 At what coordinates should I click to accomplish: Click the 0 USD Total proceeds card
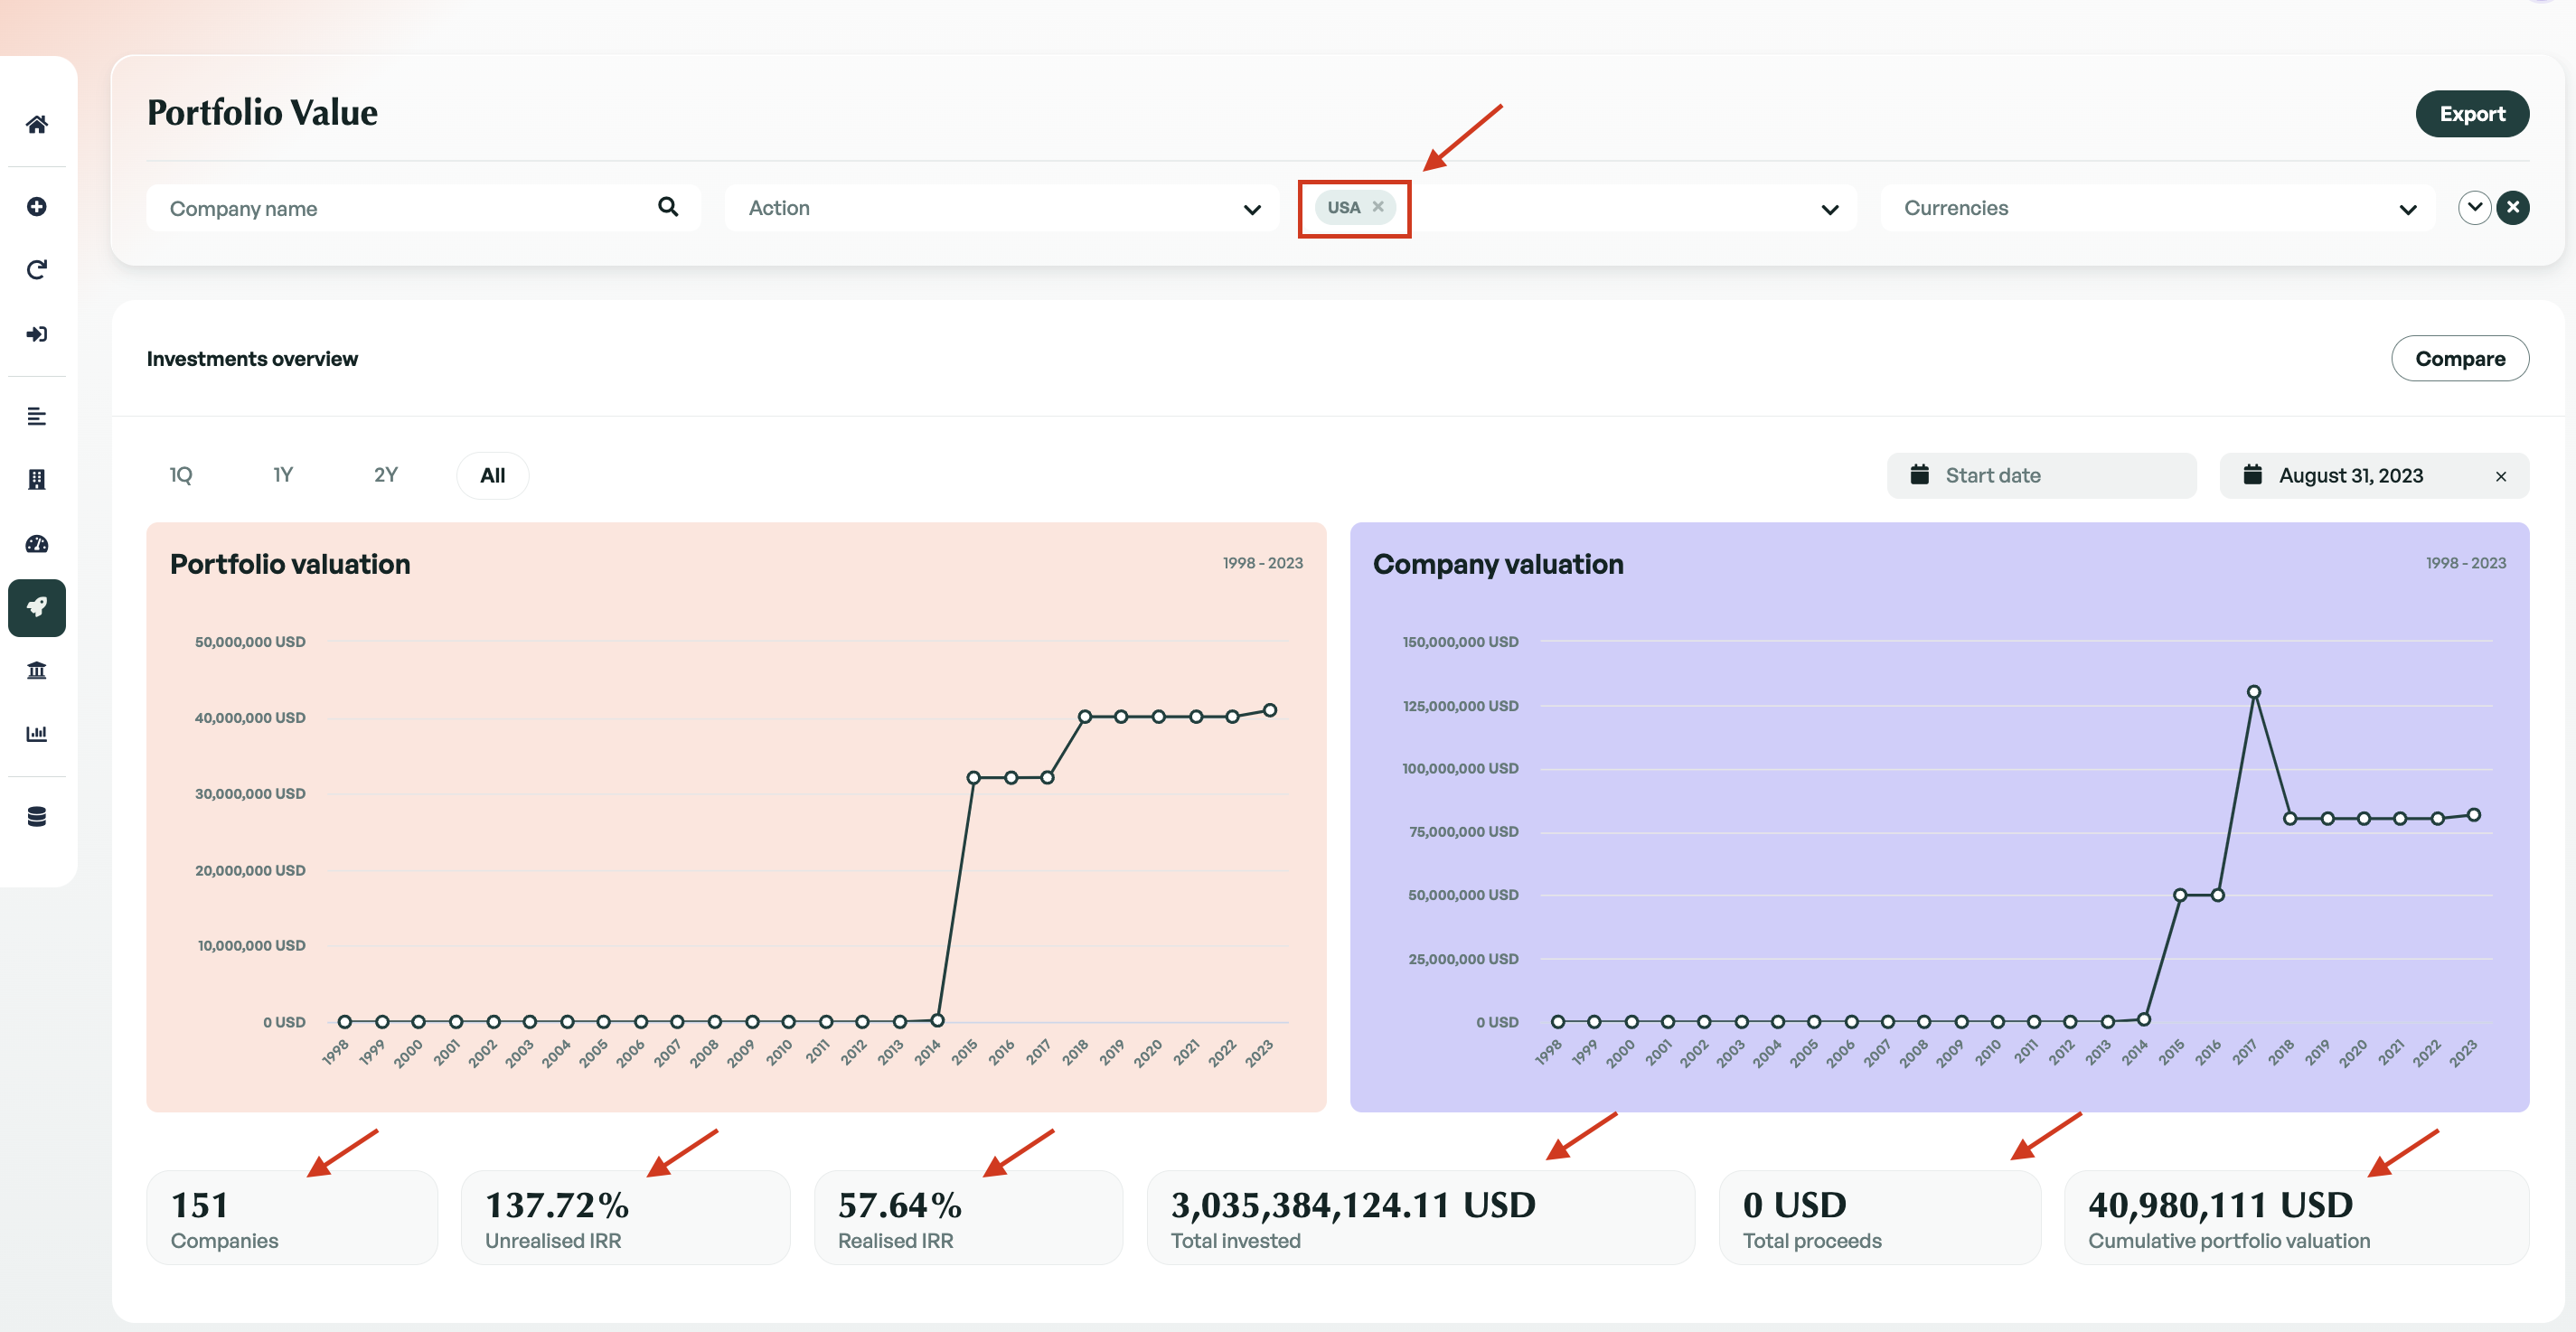(x=1880, y=1218)
